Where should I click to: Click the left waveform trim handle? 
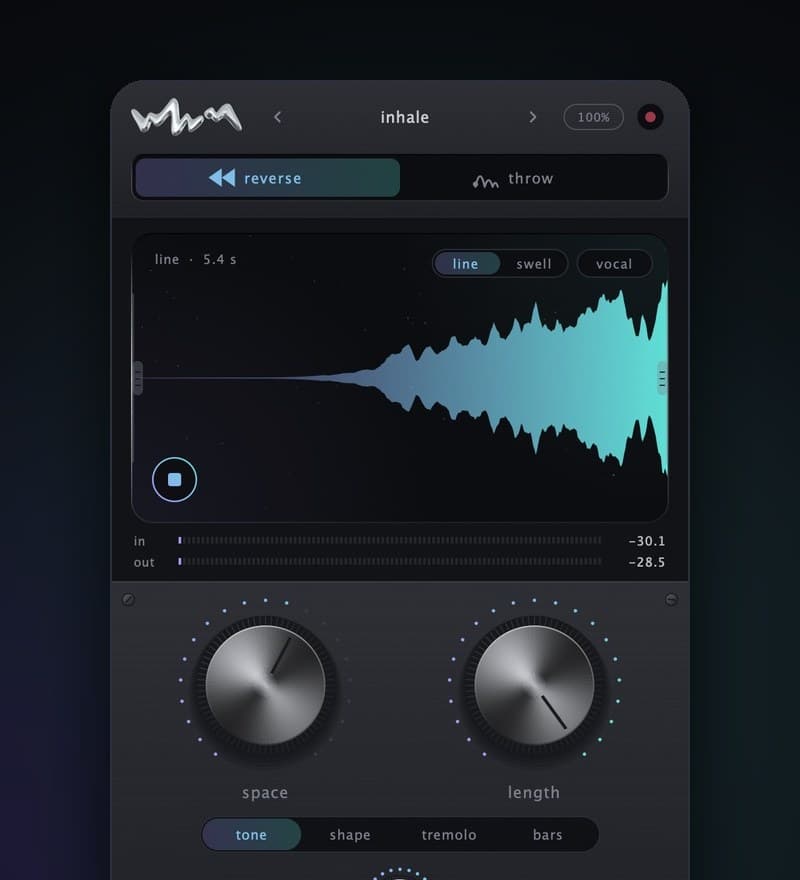tap(138, 378)
